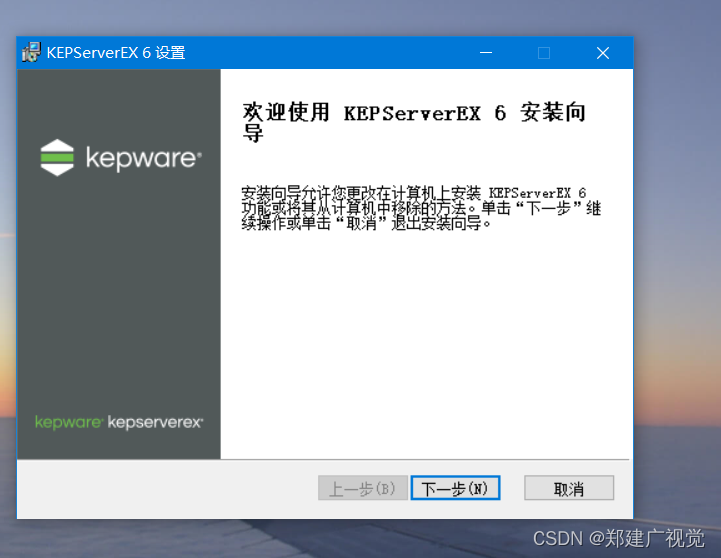
Task: Click the heading 欢迎使用 KEPServerEX 6 安装向导
Action: (414, 122)
